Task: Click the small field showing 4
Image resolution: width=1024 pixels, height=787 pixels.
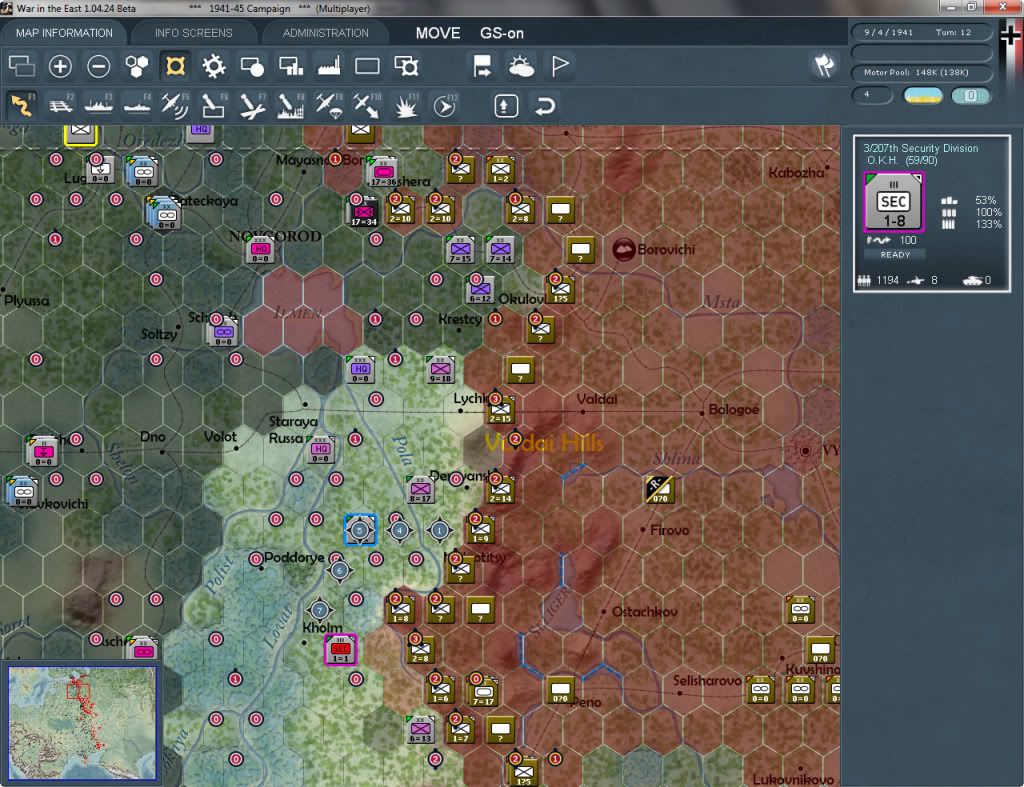Action: click(872, 95)
